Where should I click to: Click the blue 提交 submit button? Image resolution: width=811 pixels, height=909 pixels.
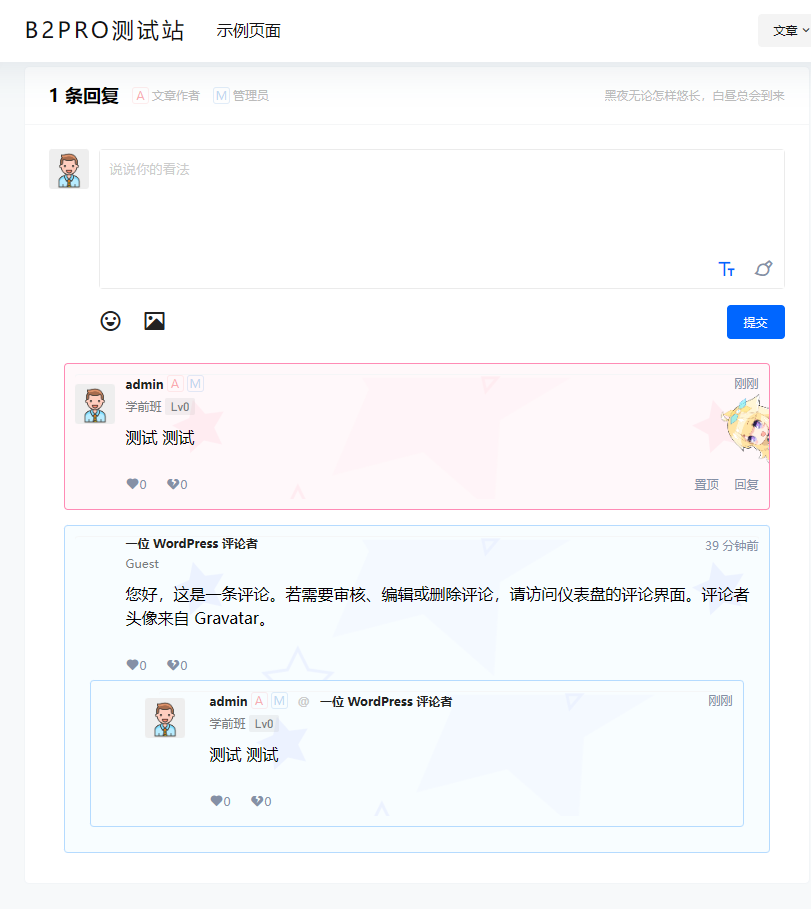coord(755,321)
